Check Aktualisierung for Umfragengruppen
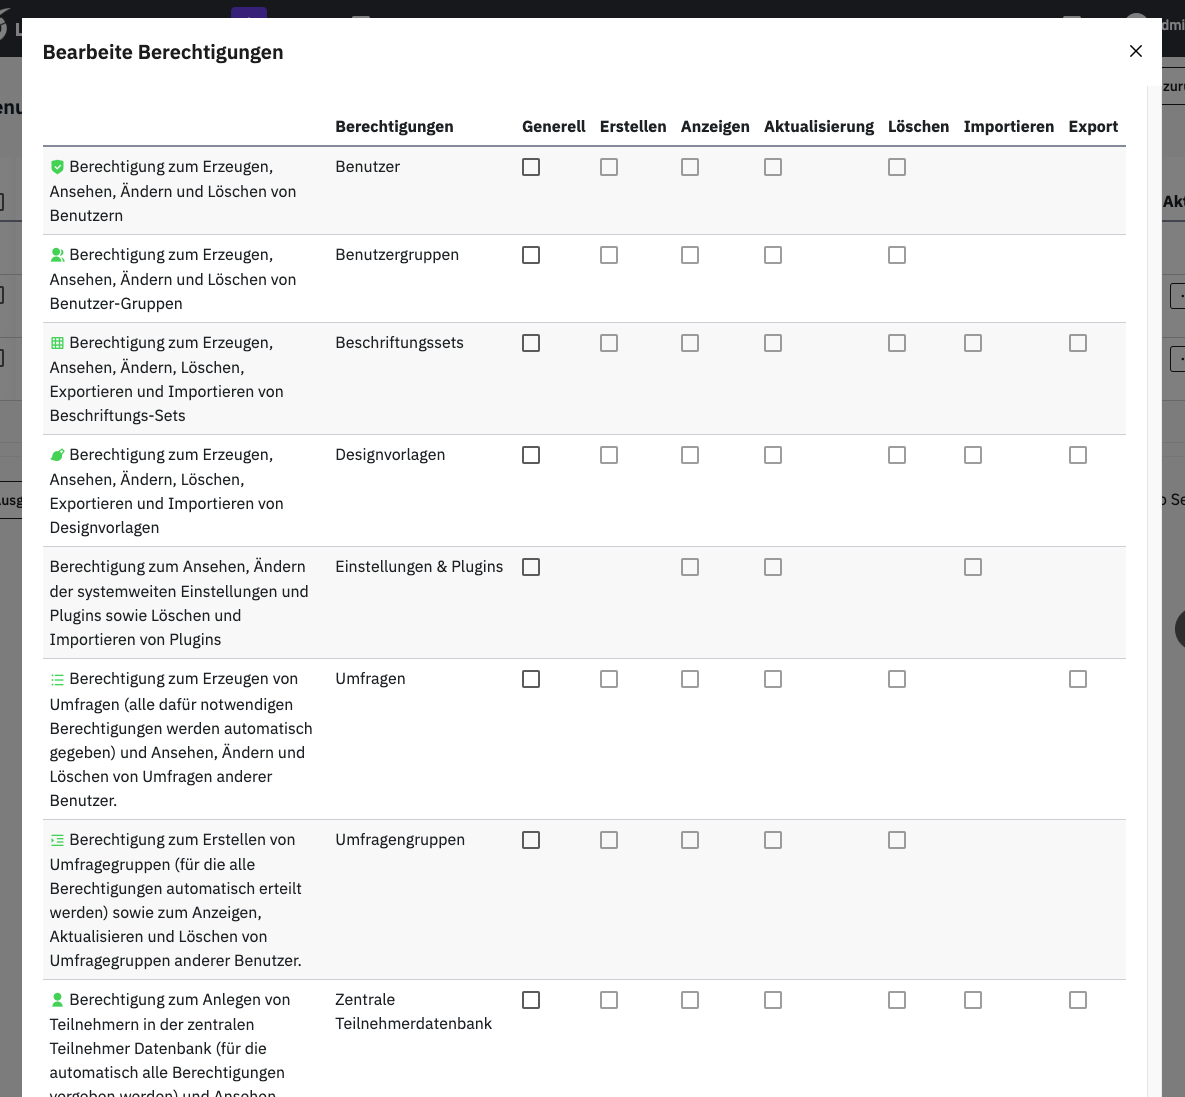The width and height of the screenshot is (1185, 1097). 773,840
